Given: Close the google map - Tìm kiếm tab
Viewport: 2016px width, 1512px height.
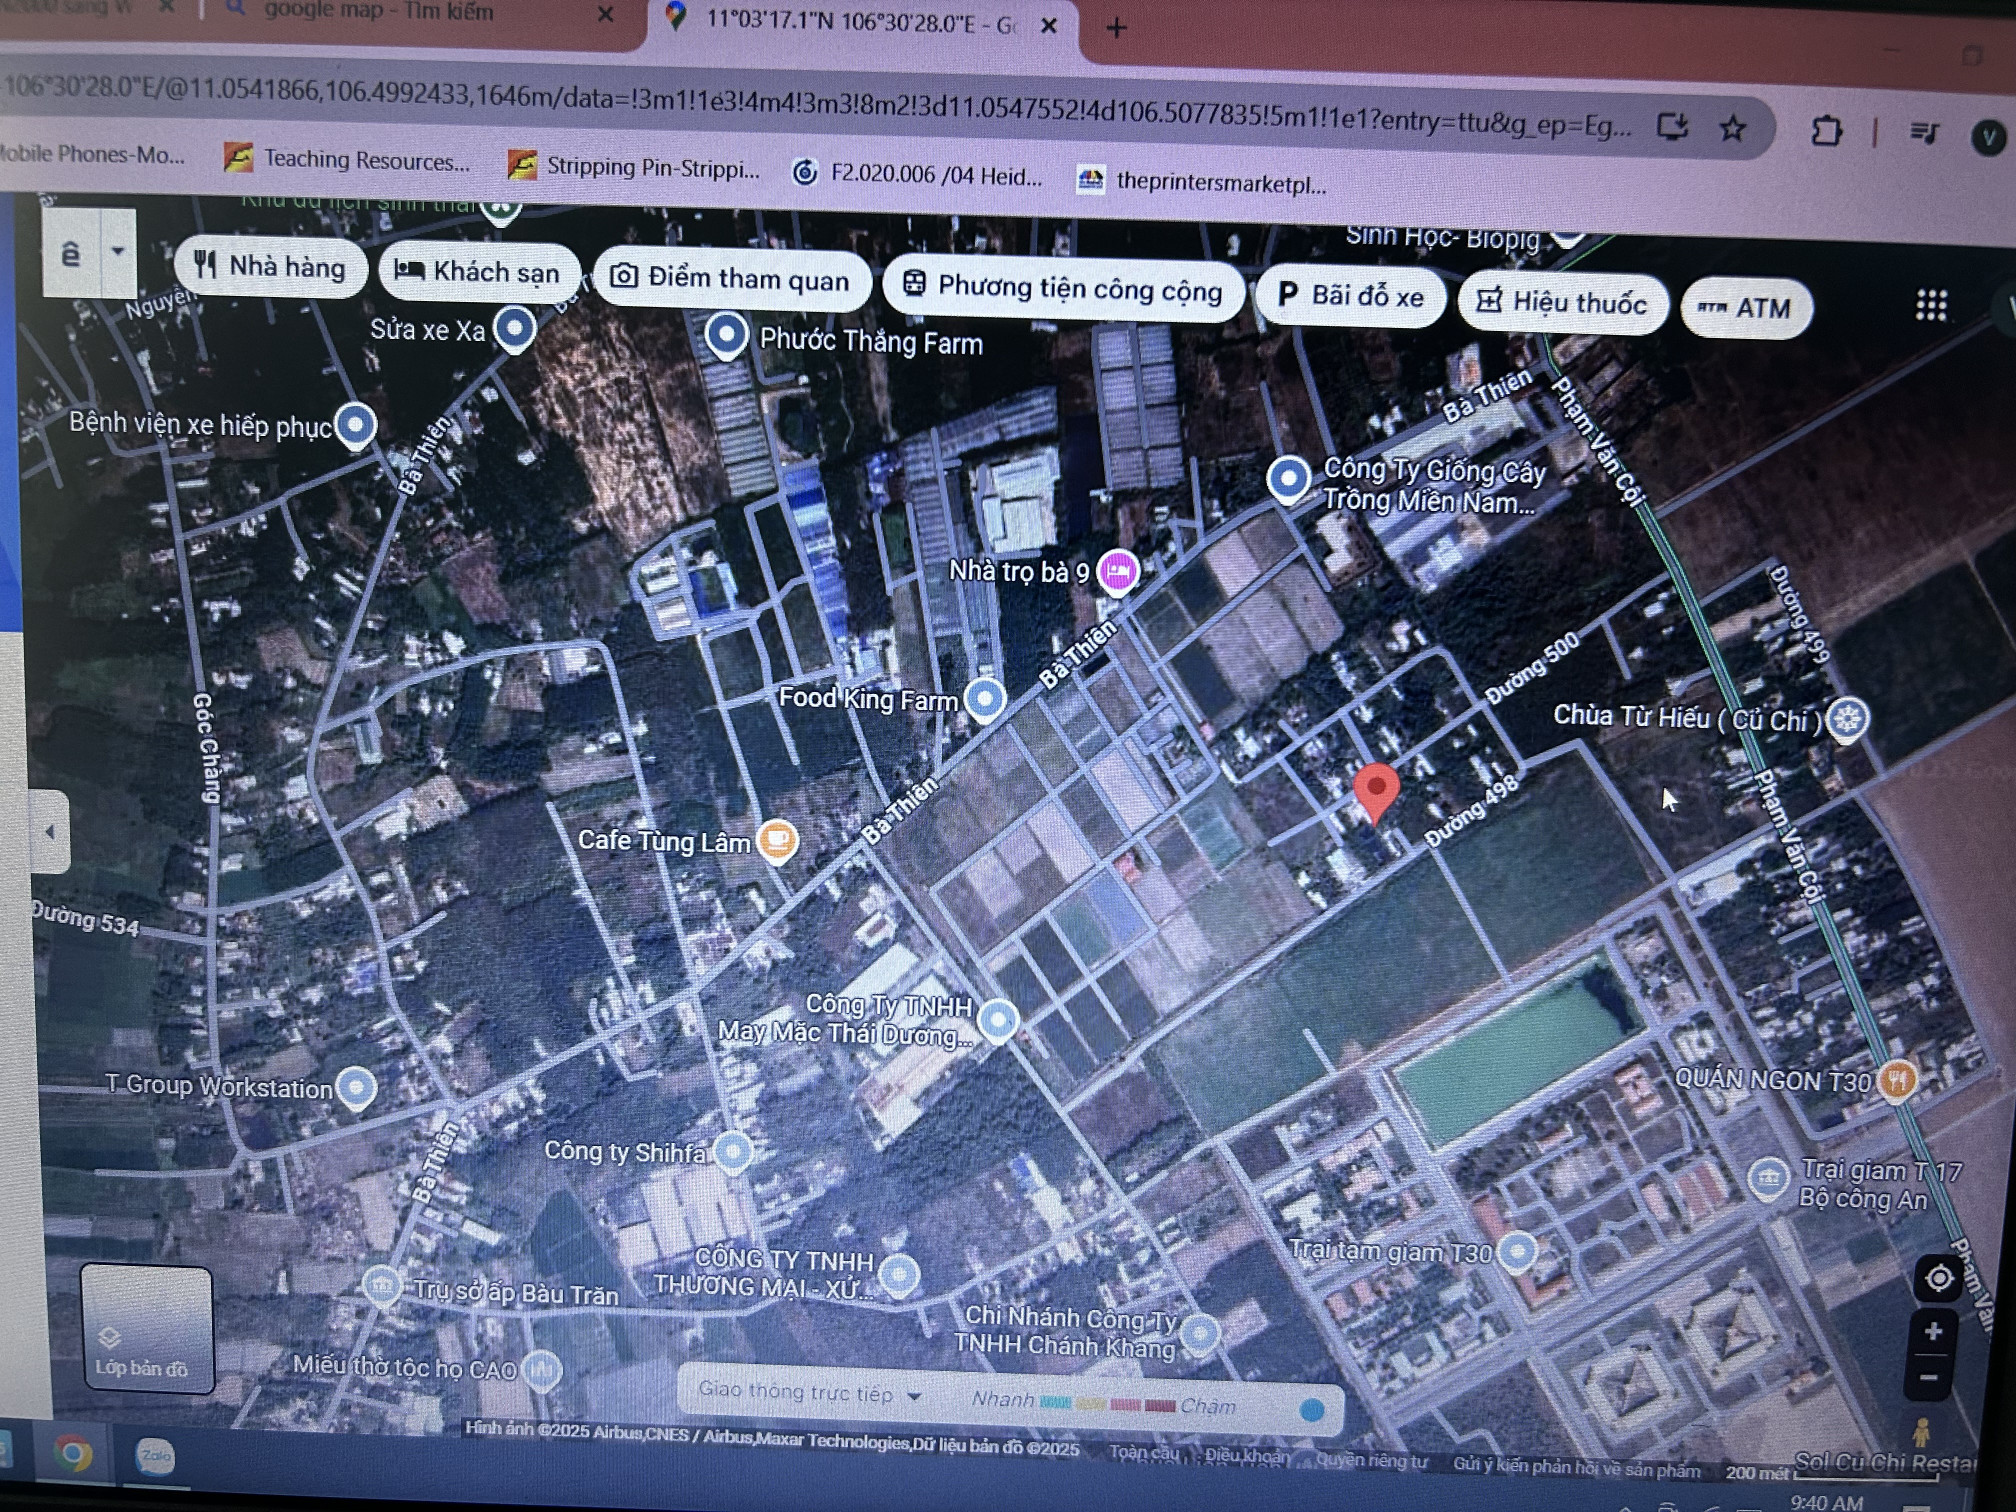Looking at the screenshot, I should point(605,13).
